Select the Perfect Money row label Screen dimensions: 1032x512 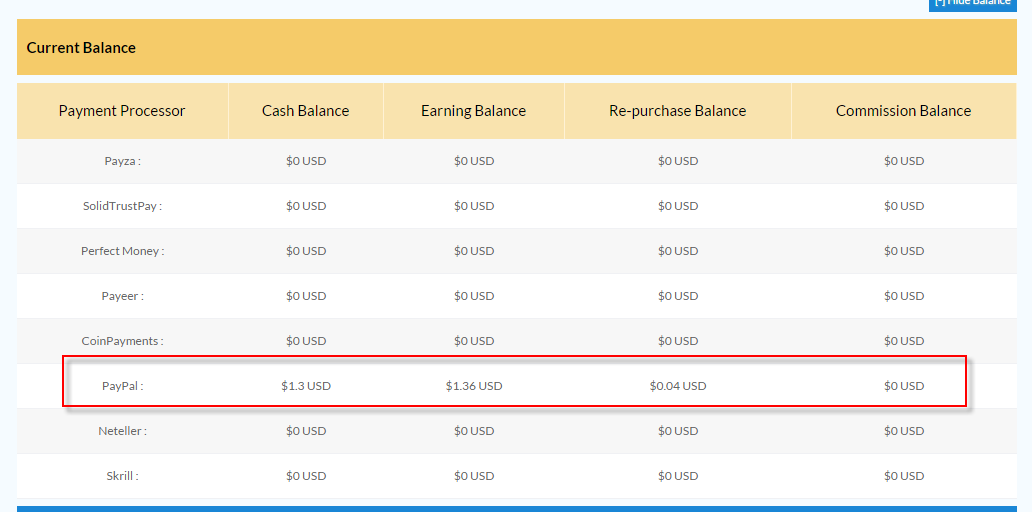(122, 251)
